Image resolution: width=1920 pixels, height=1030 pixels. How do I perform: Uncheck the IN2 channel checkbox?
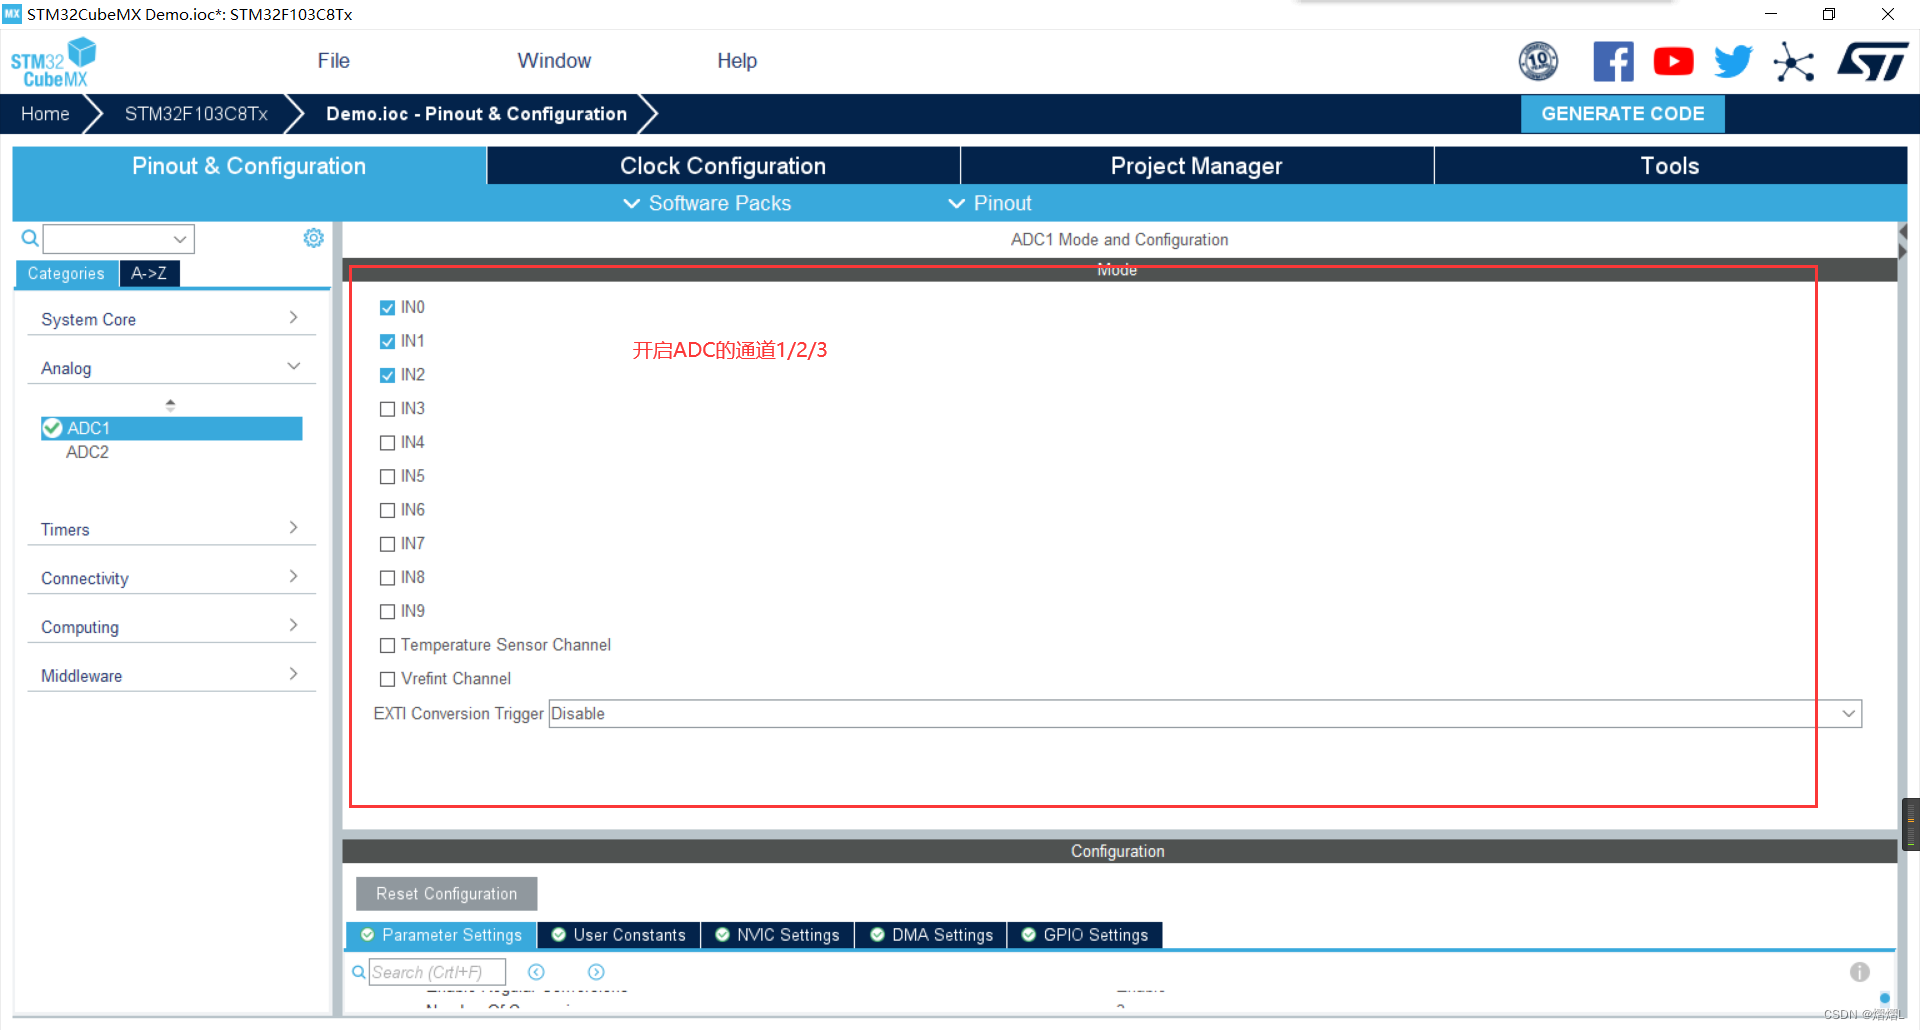(387, 376)
